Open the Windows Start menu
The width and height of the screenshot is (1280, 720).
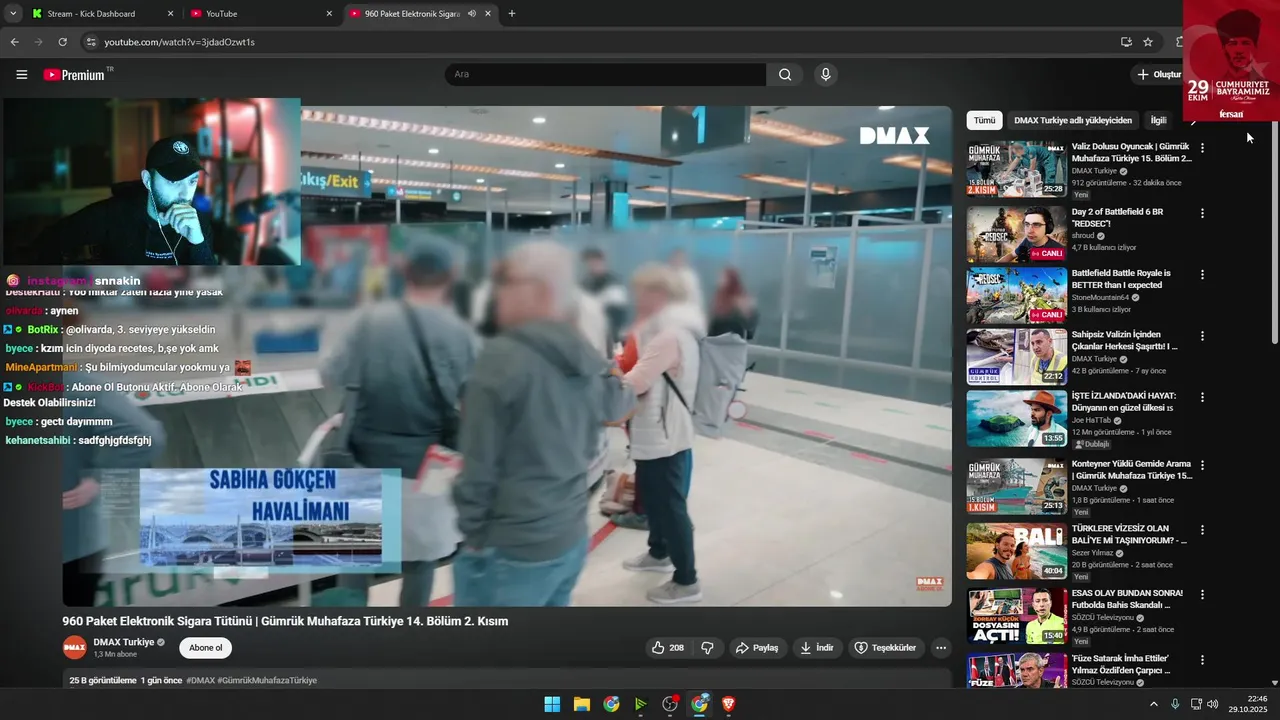pyautogui.click(x=552, y=704)
